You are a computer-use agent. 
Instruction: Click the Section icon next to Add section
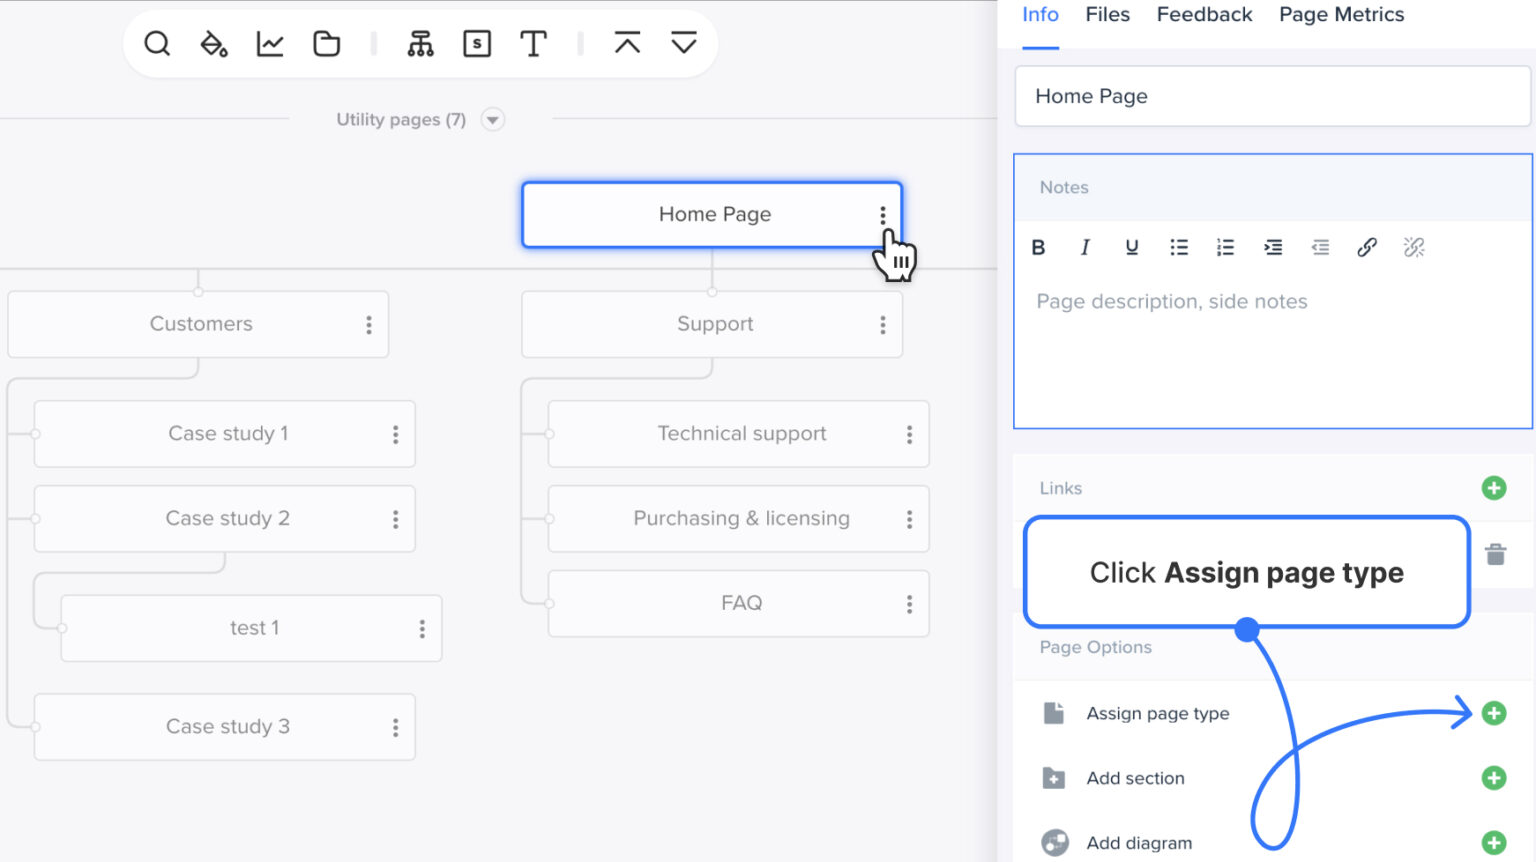[x=1053, y=778]
